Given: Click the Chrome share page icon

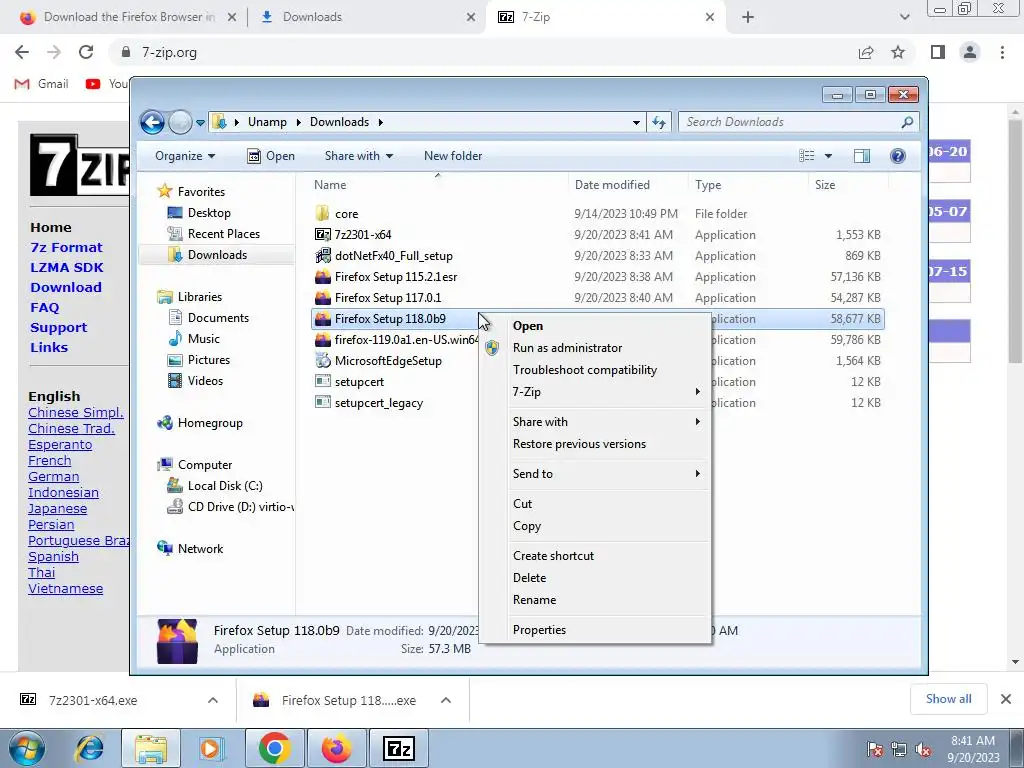Looking at the screenshot, I should click(x=866, y=52).
